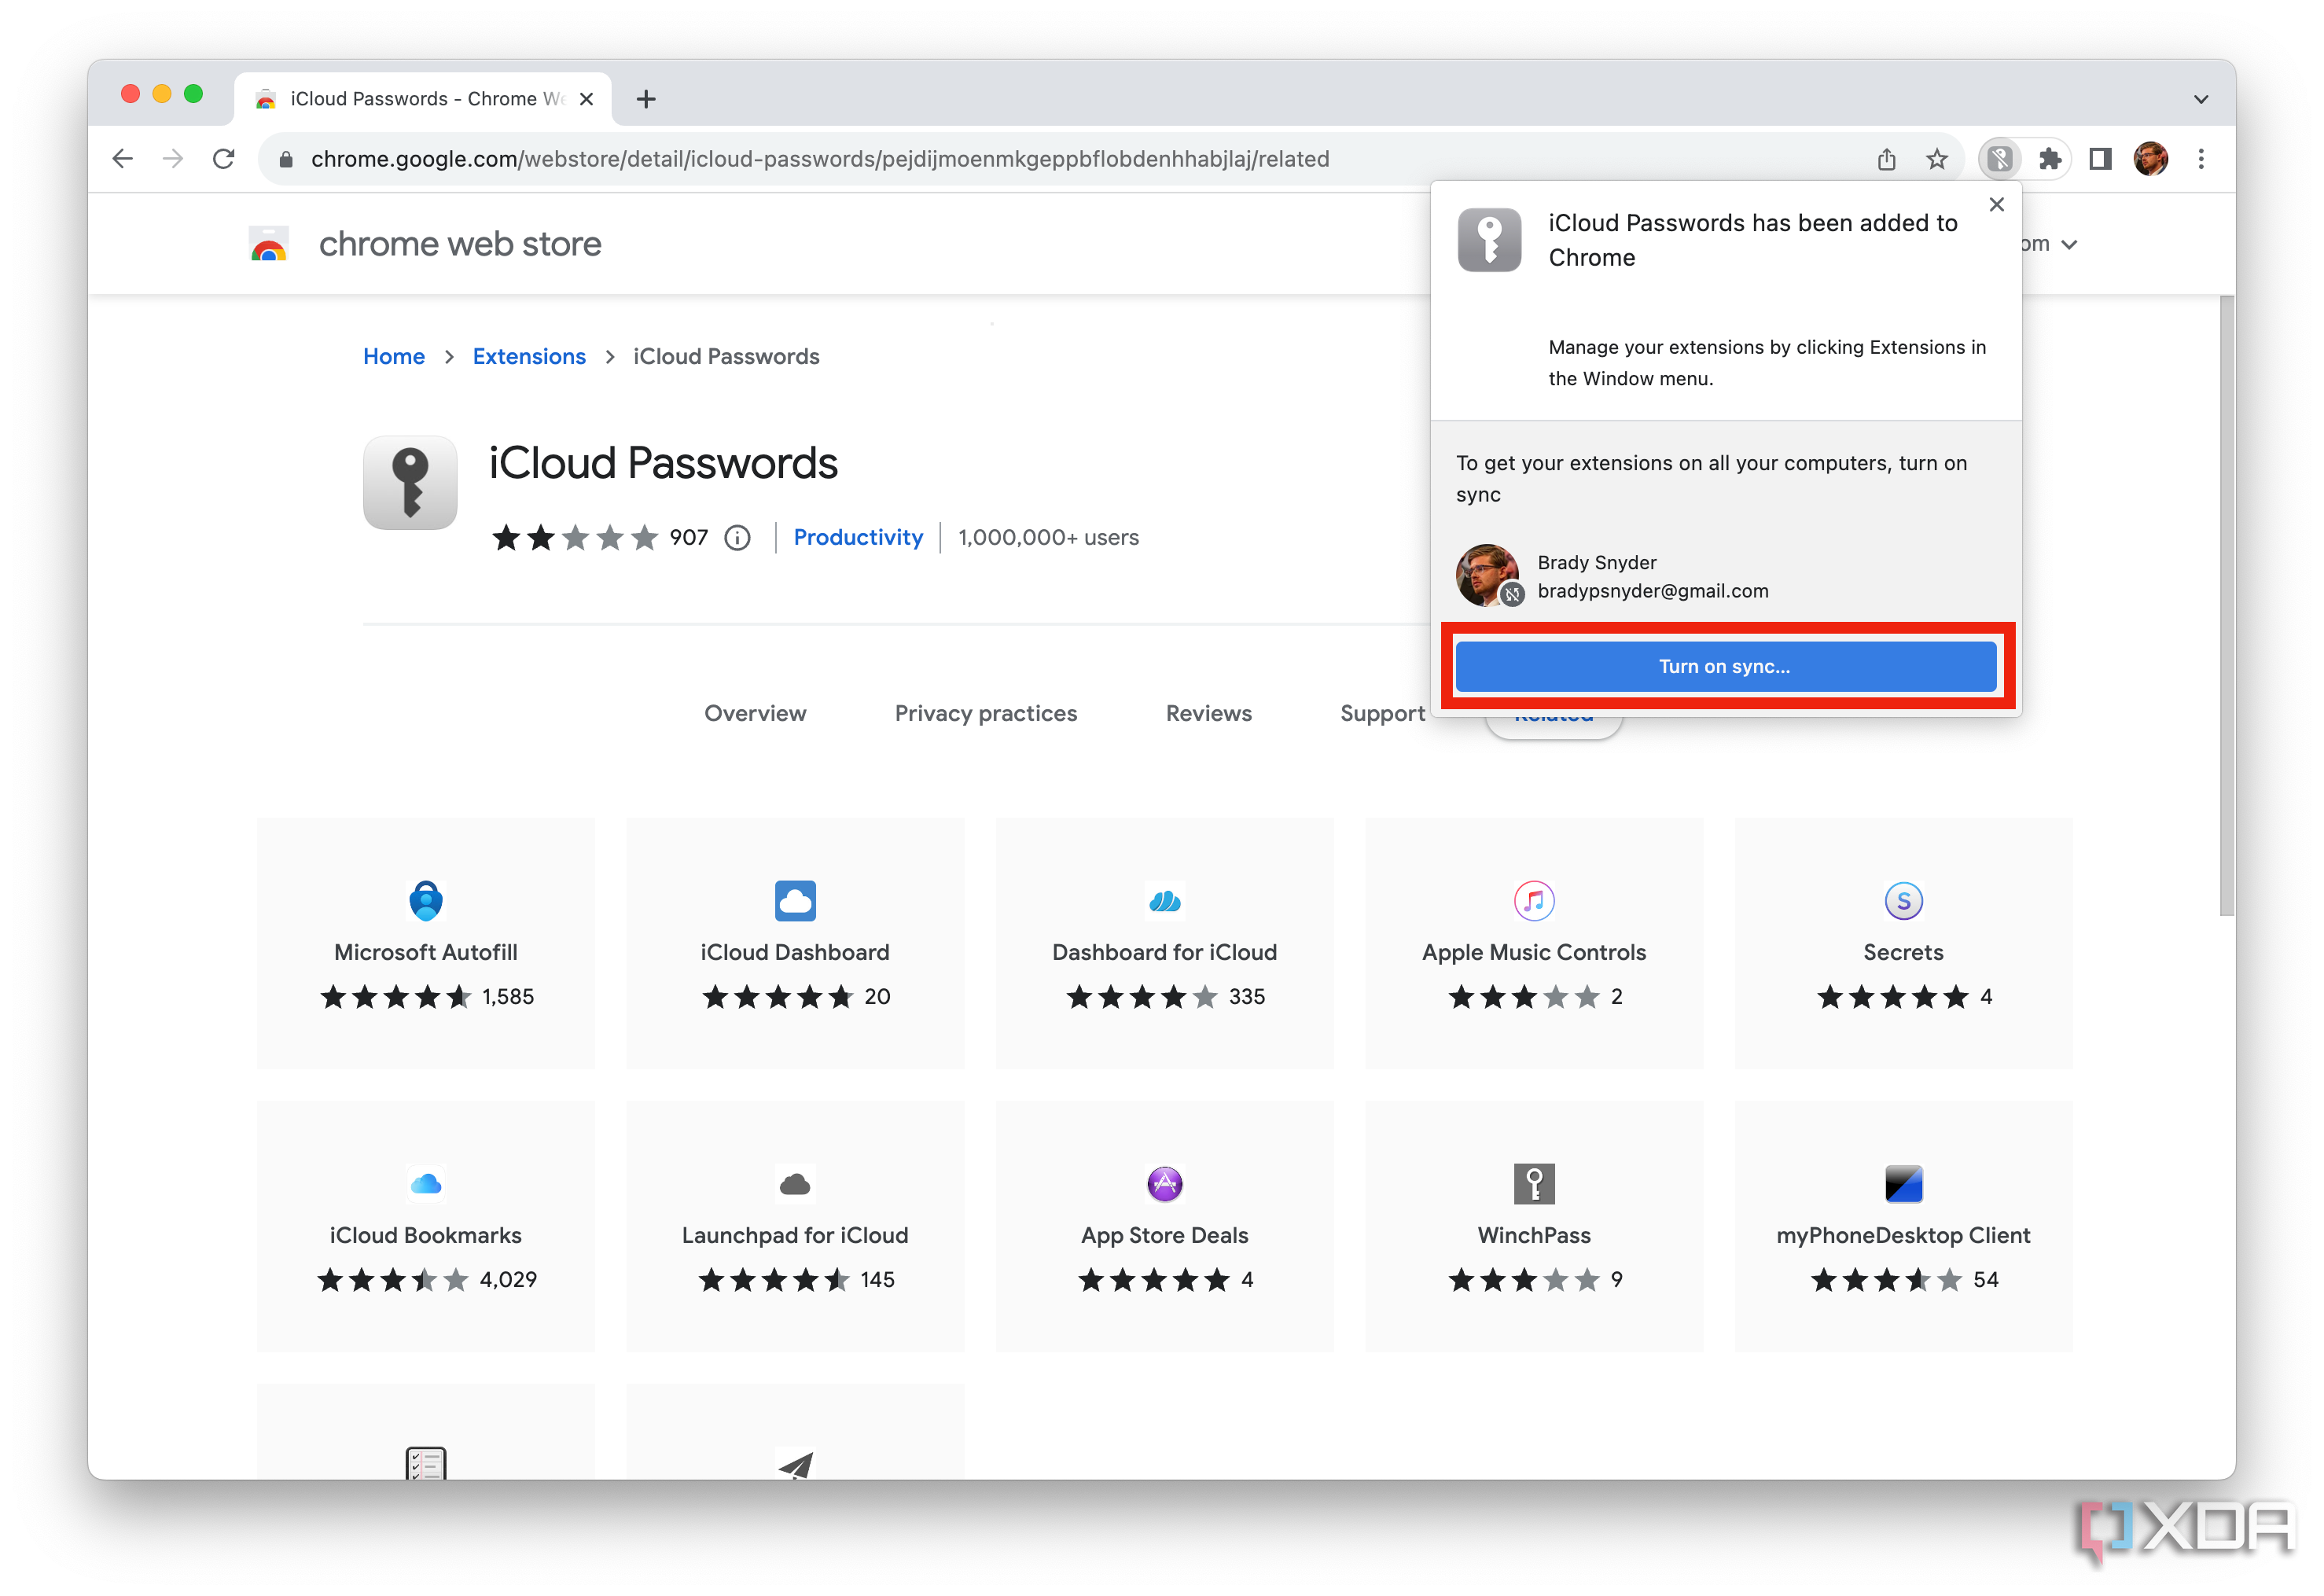Open the tab search chevron at top right
The height and width of the screenshot is (1596, 2324).
[x=2200, y=98]
